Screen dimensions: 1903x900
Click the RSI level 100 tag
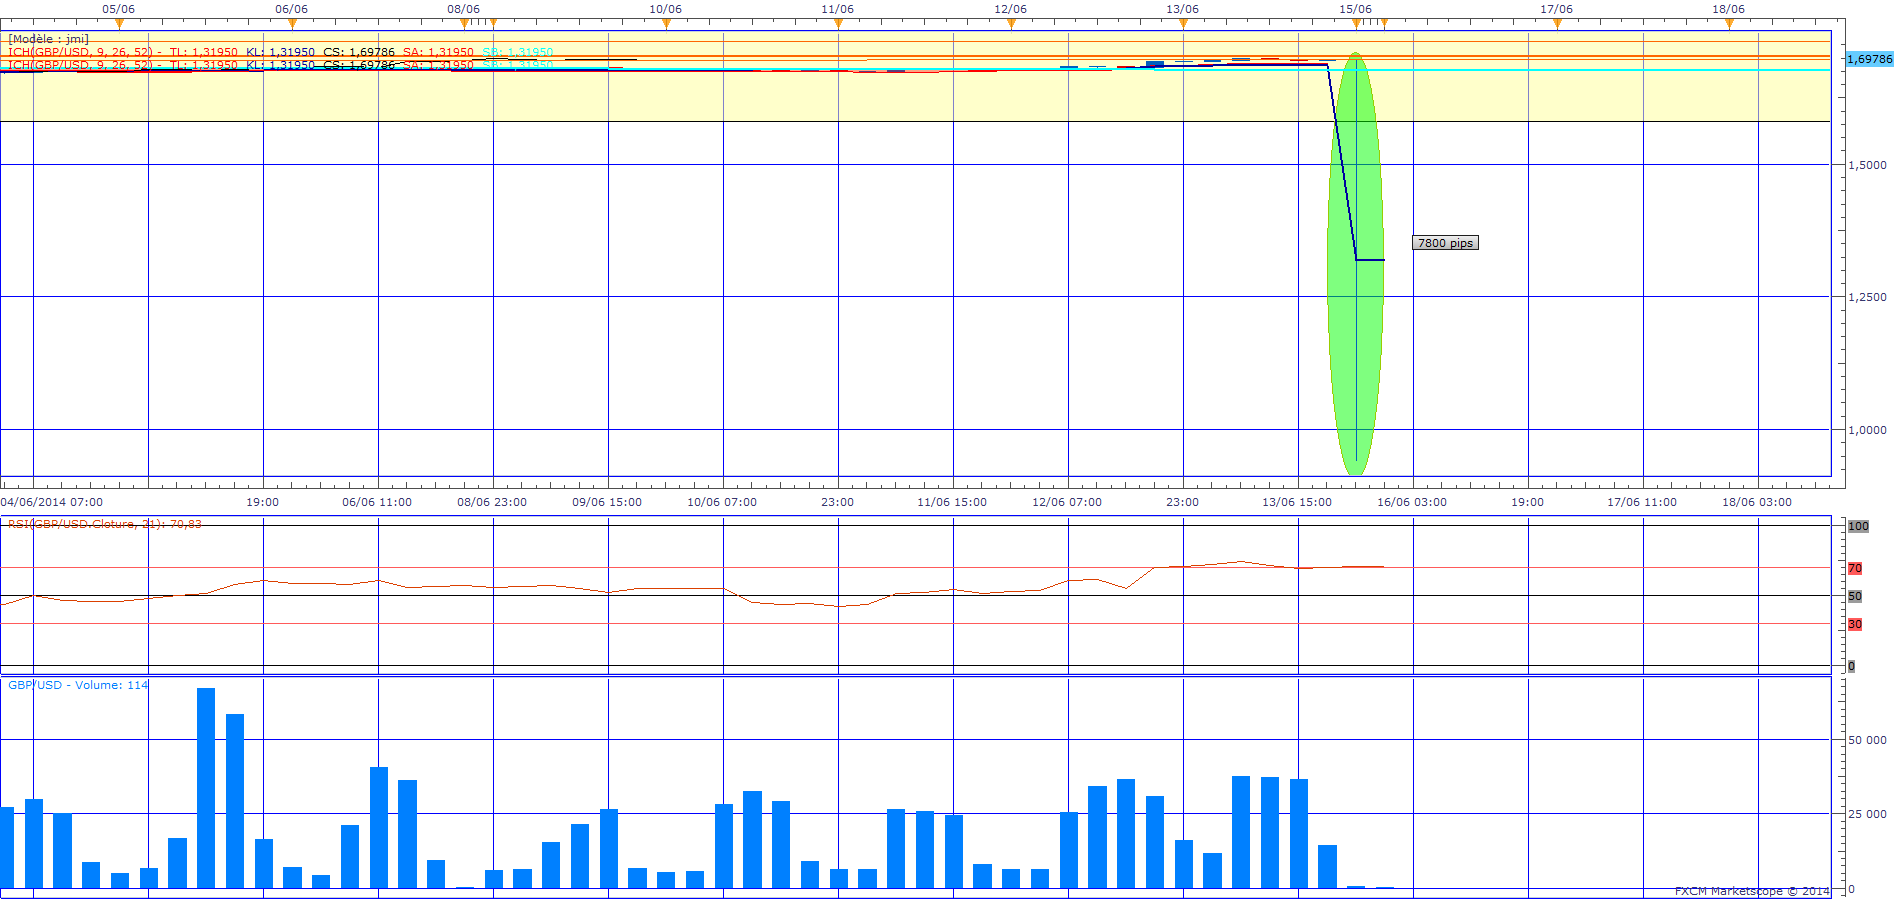tap(1858, 526)
